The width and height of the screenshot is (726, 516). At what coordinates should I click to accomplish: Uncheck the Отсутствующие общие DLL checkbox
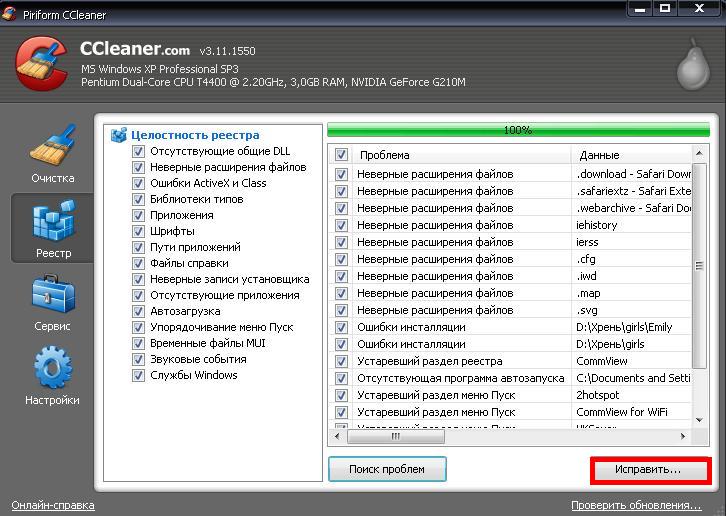(x=139, y=152)
